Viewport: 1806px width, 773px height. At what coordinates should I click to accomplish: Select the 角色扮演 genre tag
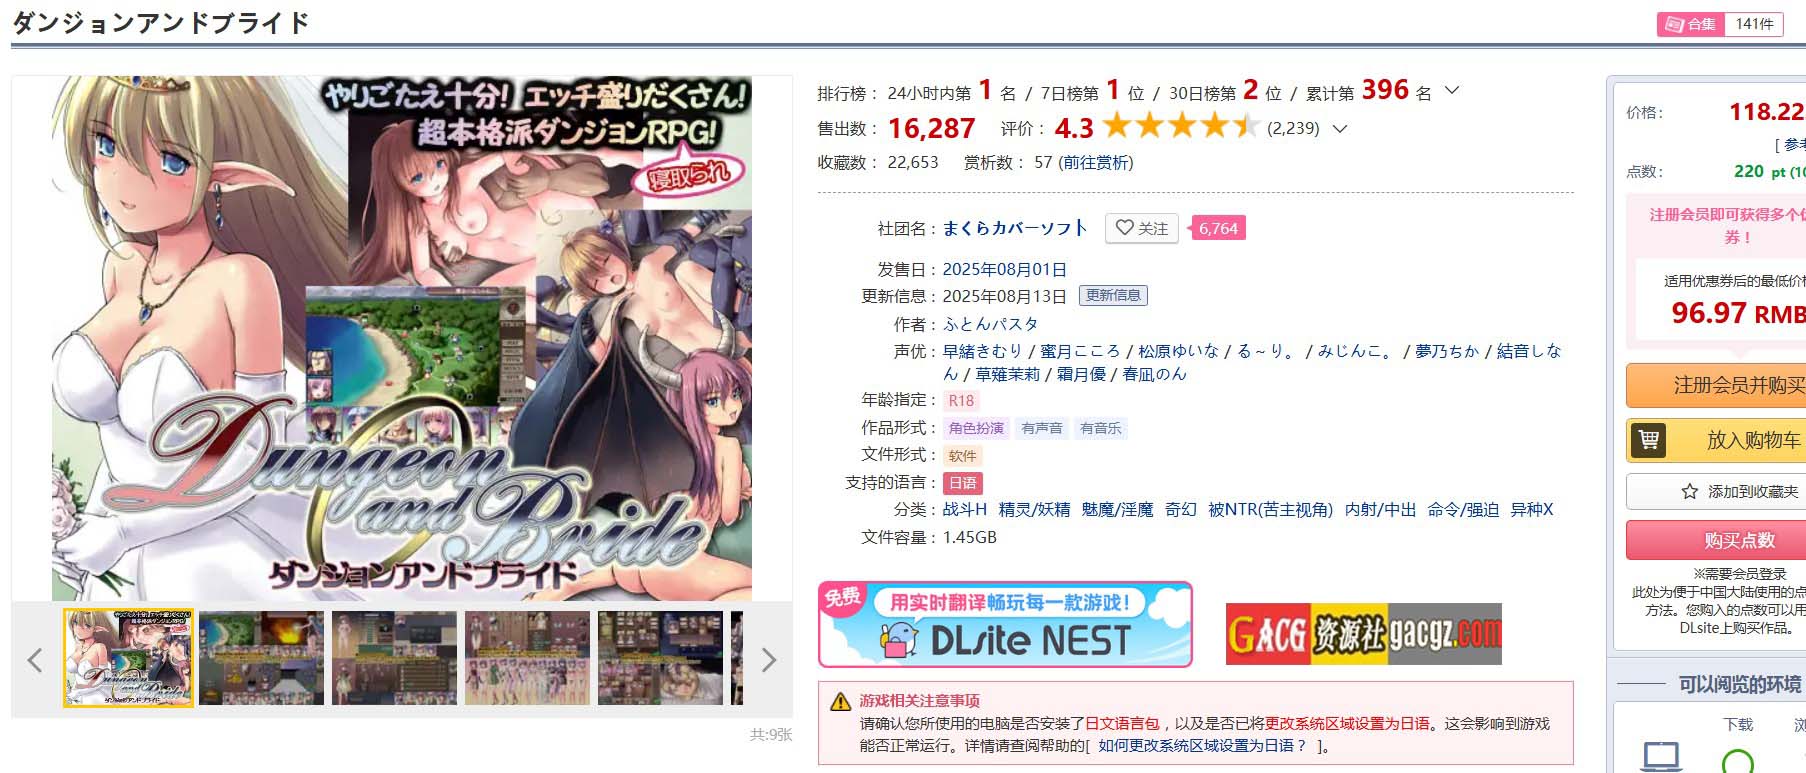tap(976, 428)
